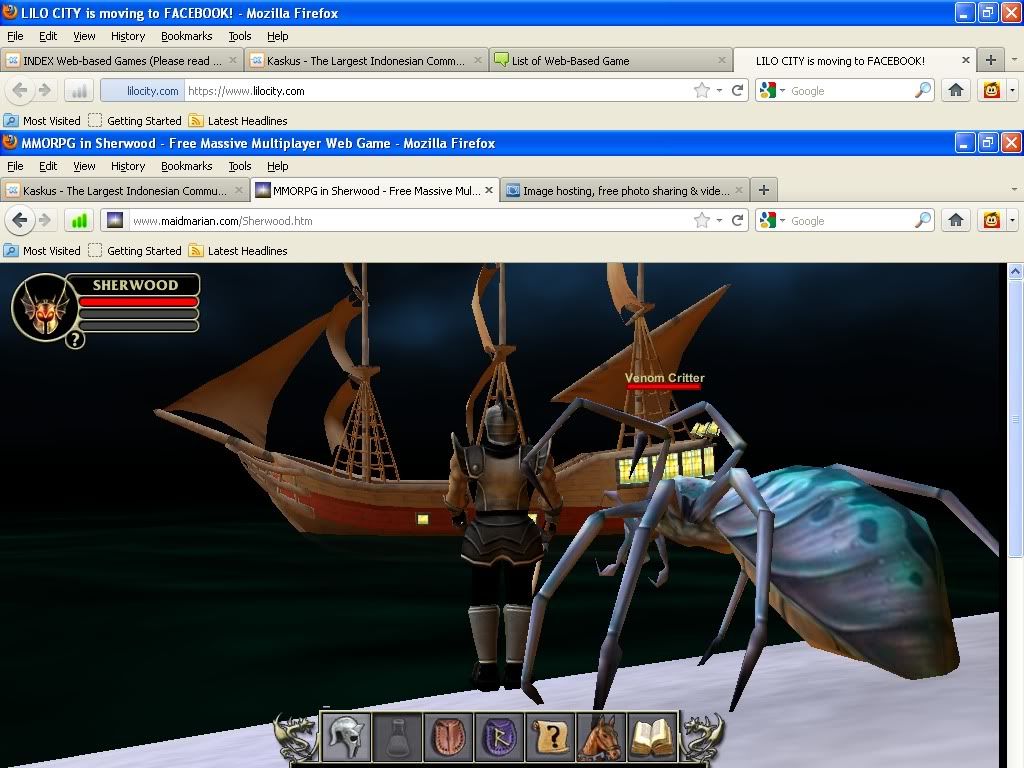Open File menu in Sherwood Firefox window
This screenshot has width=1024, height=768.
click(x=15, y=166)
